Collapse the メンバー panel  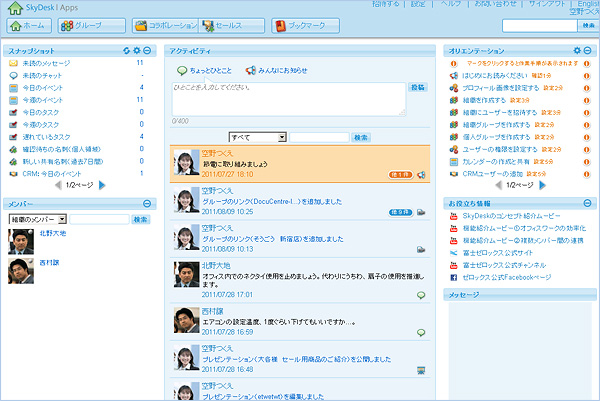coord(147,203)
